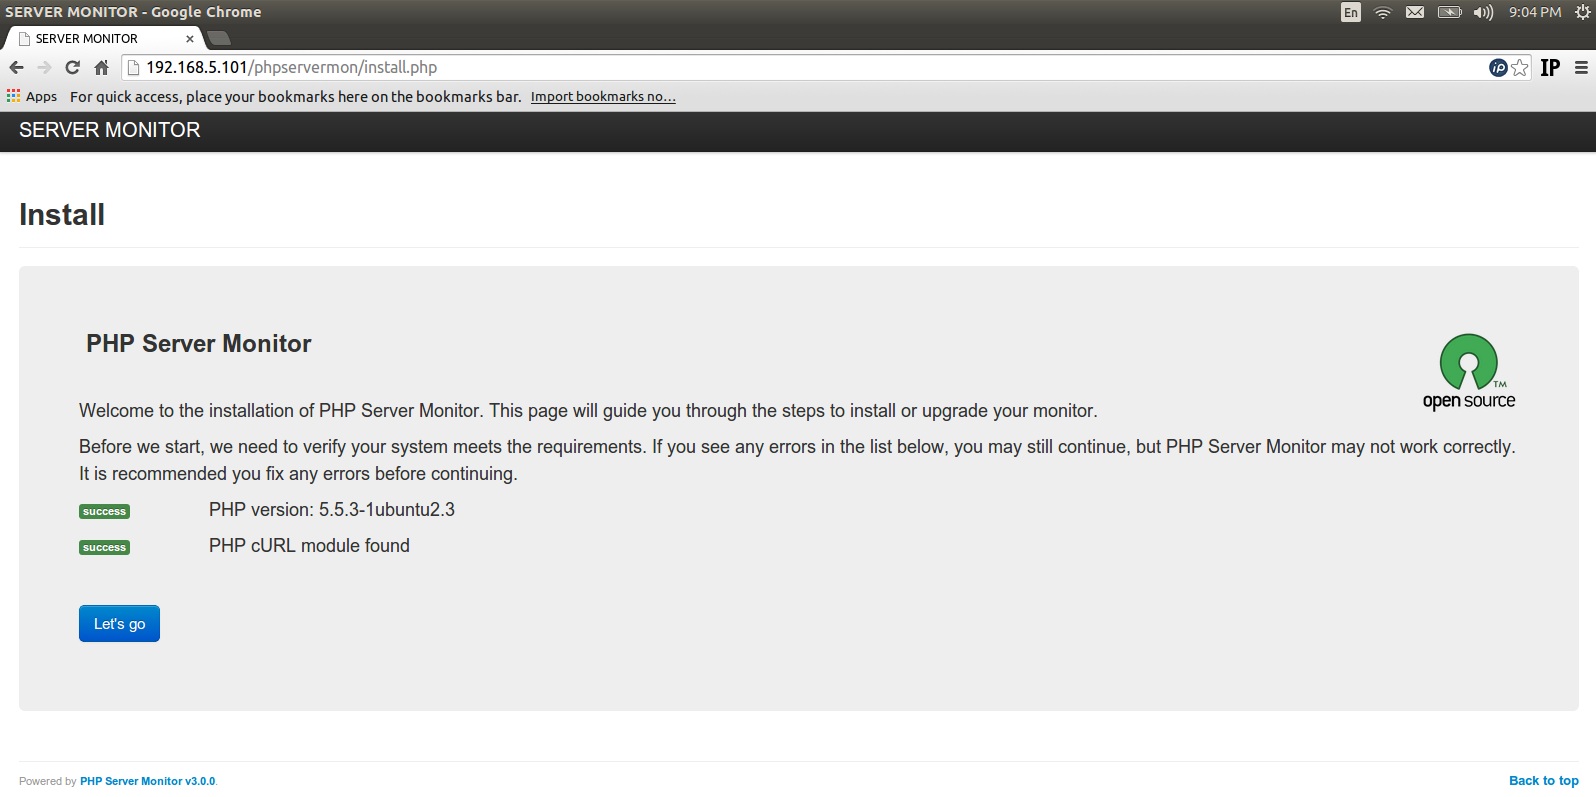Reload the install page
The image size is (1596, 797).
[72, 68]
